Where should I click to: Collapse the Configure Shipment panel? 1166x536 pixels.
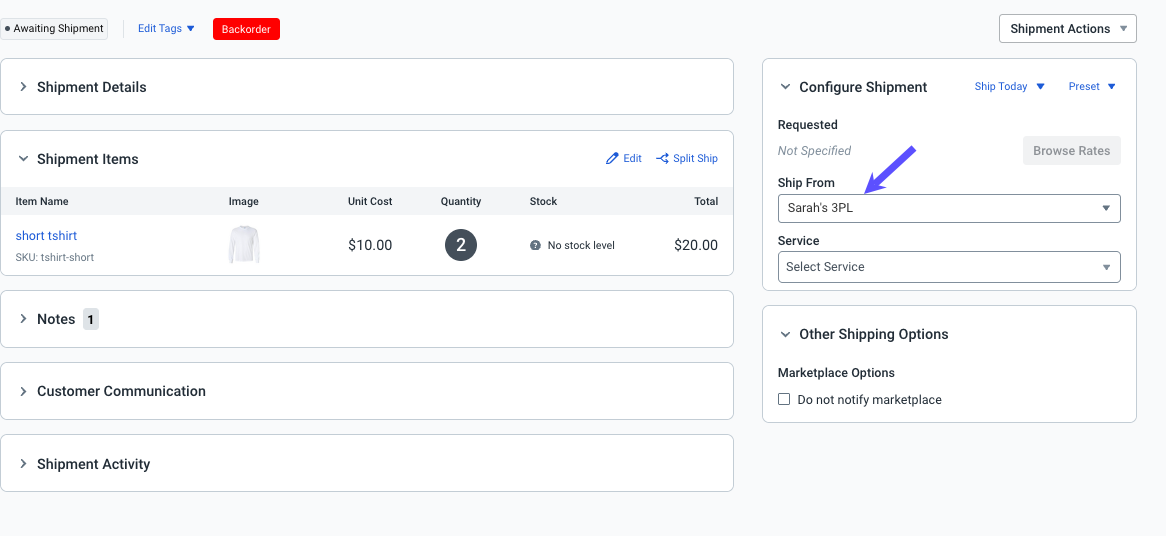[786, 87]
